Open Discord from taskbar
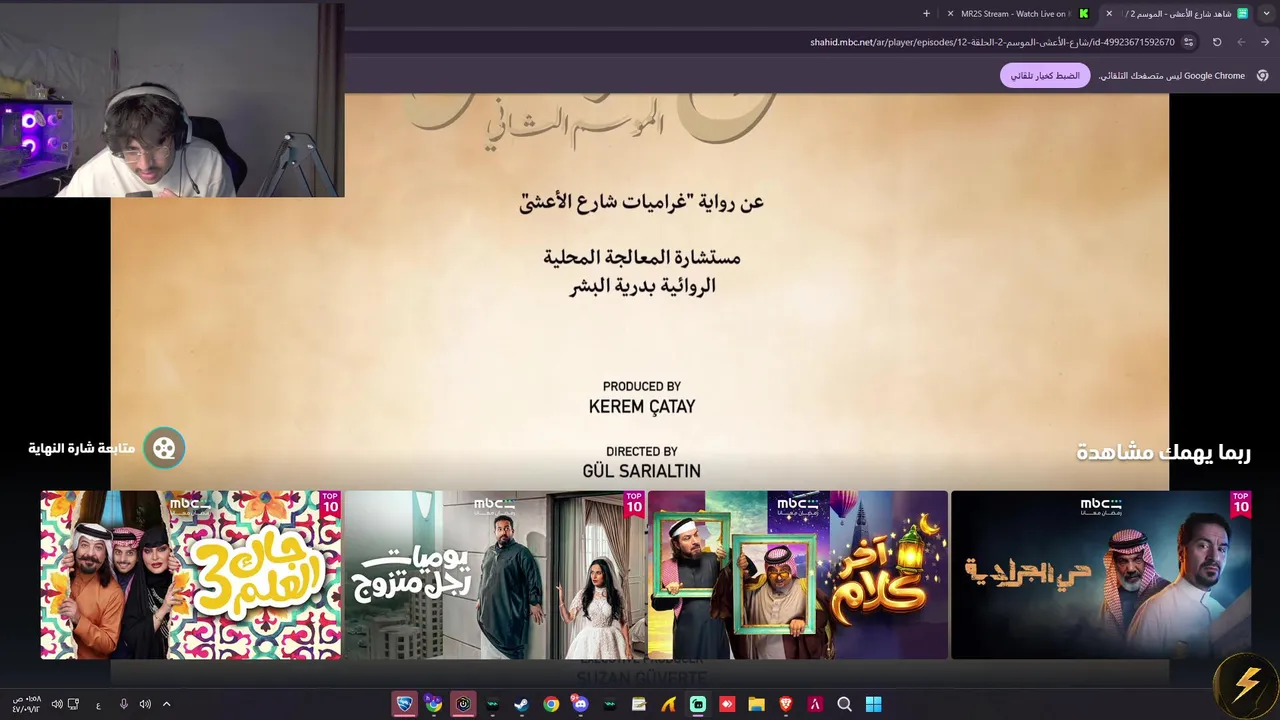The height and width of the screenshot is (720, 1280). pos(580,704)
